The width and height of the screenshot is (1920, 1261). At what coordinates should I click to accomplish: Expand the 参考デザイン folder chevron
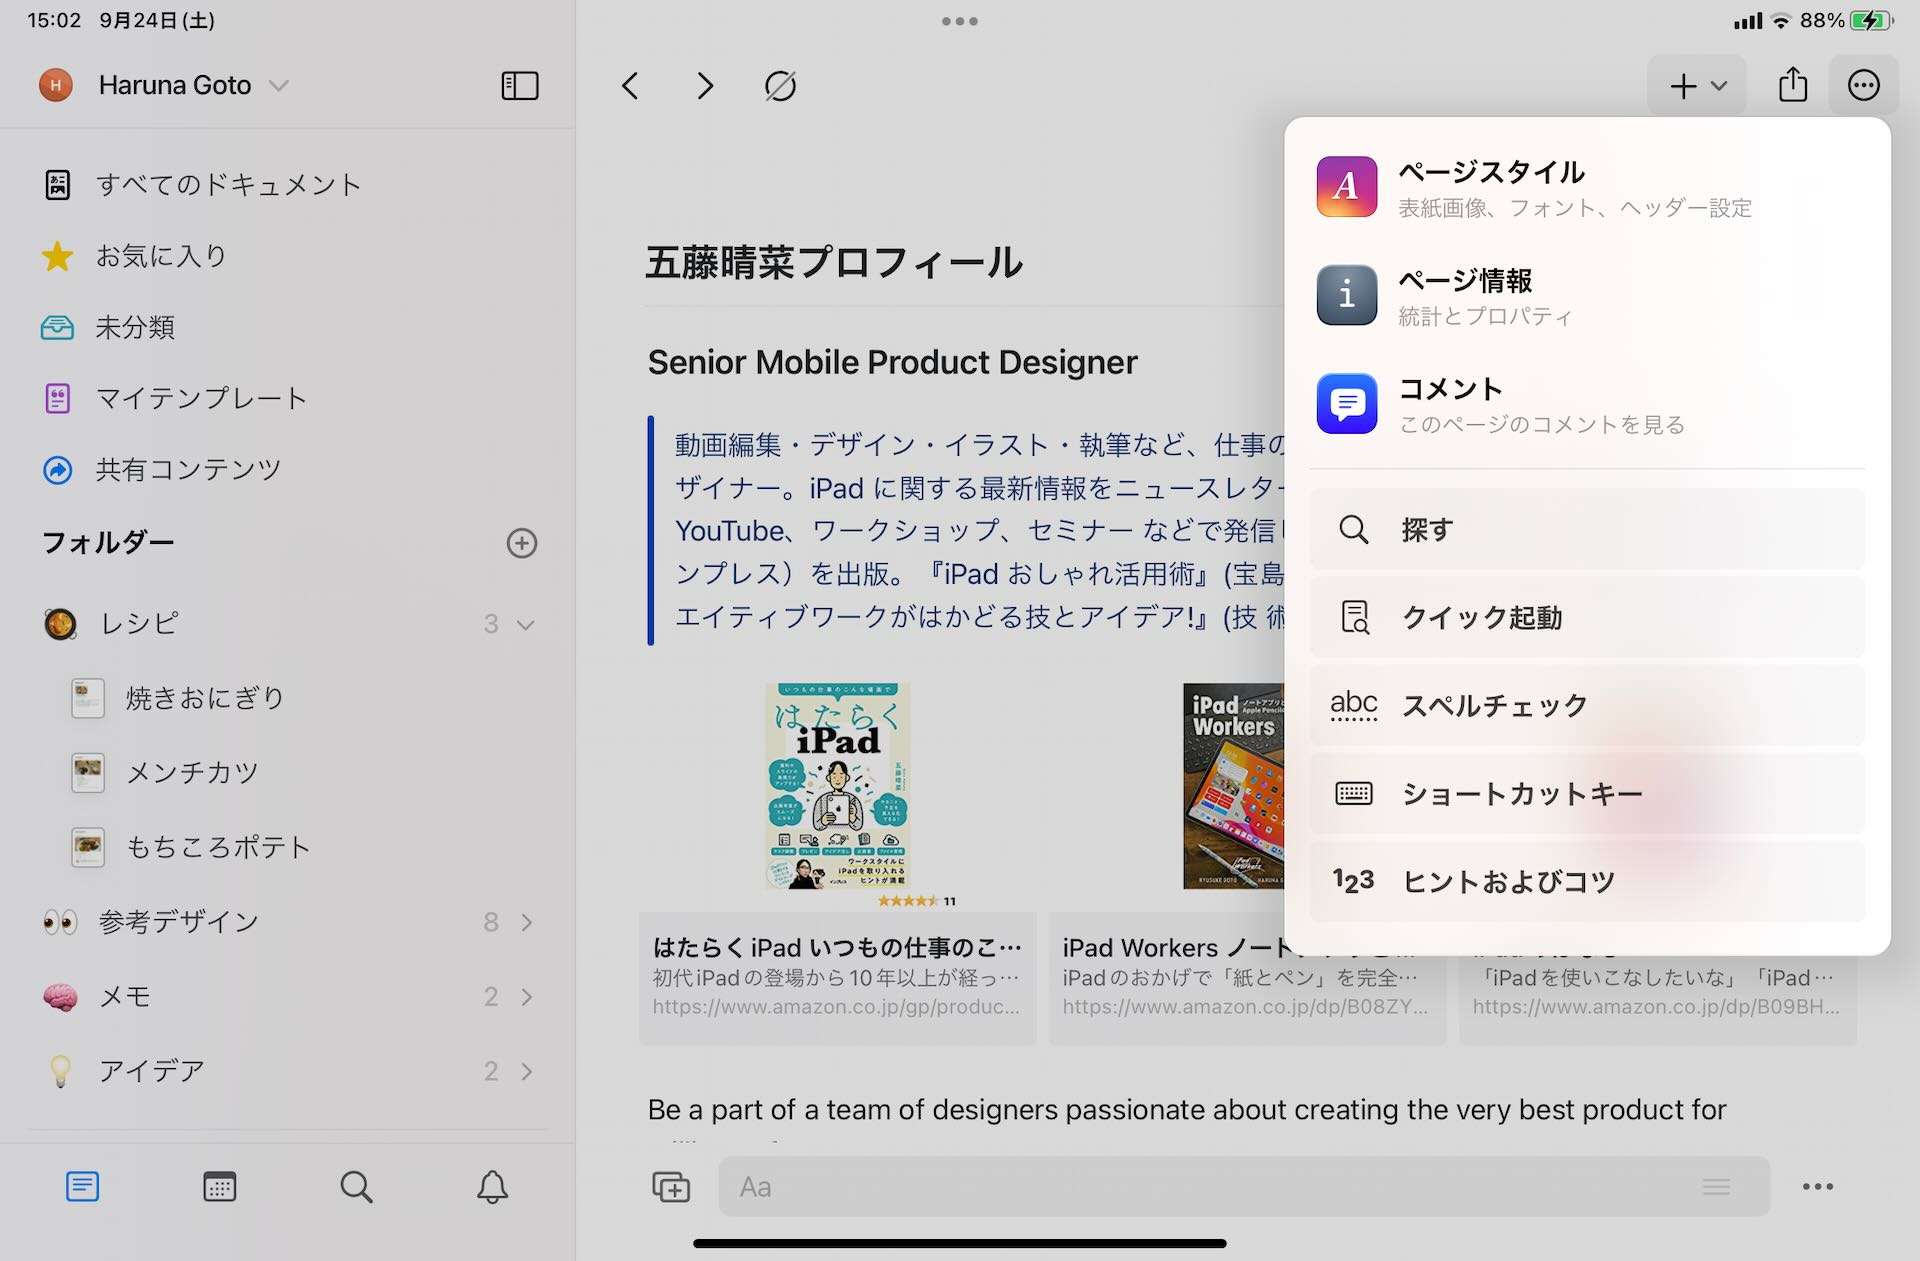[x=527, y=922]
